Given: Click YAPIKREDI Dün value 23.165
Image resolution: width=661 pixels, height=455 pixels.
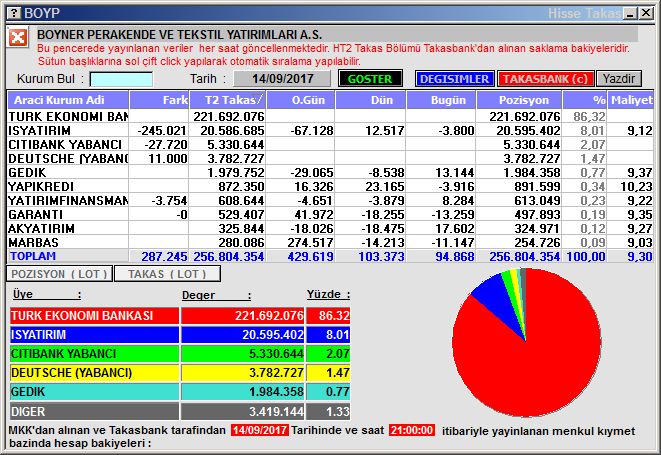Looking at the screenshot, I should (x=384, y=186).
